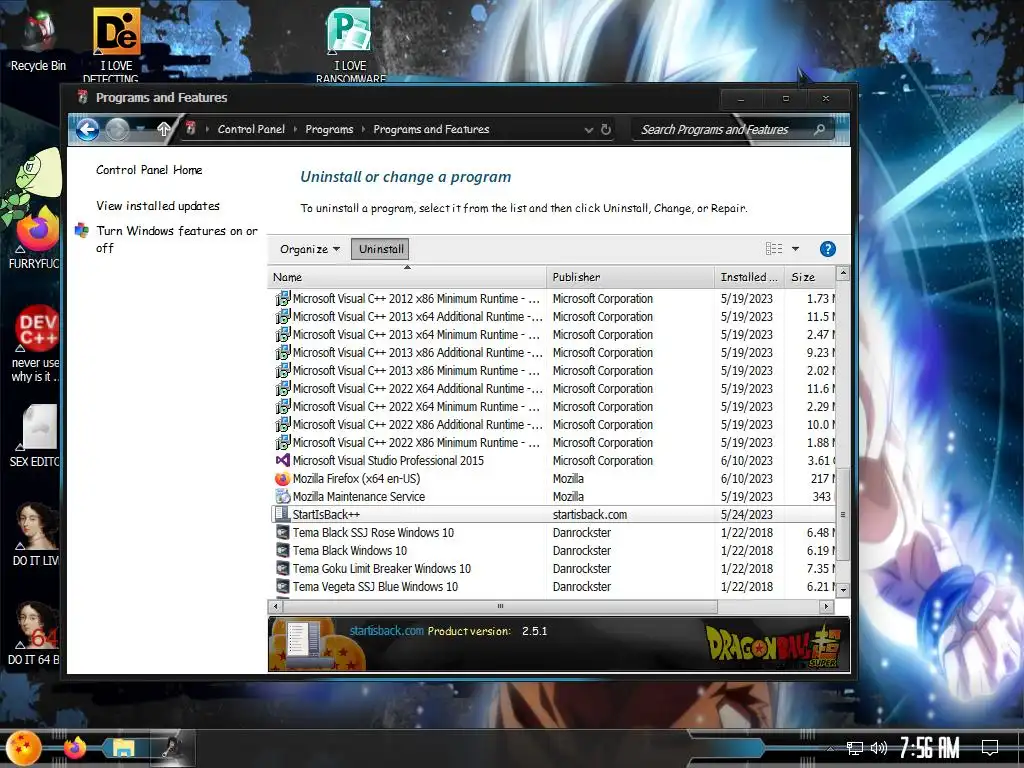1024x768 pixels.
Task: Select the DO IT 64 B desktop shortcut
Action: click(34, 633)
